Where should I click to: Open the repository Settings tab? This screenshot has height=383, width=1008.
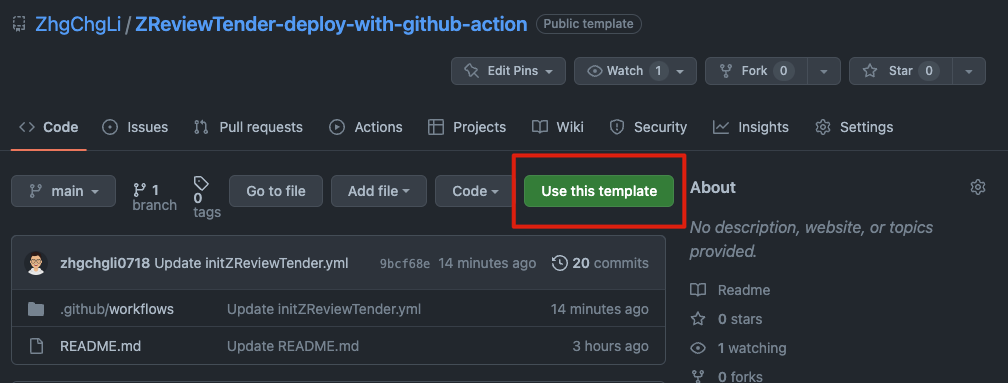[854, 127]
